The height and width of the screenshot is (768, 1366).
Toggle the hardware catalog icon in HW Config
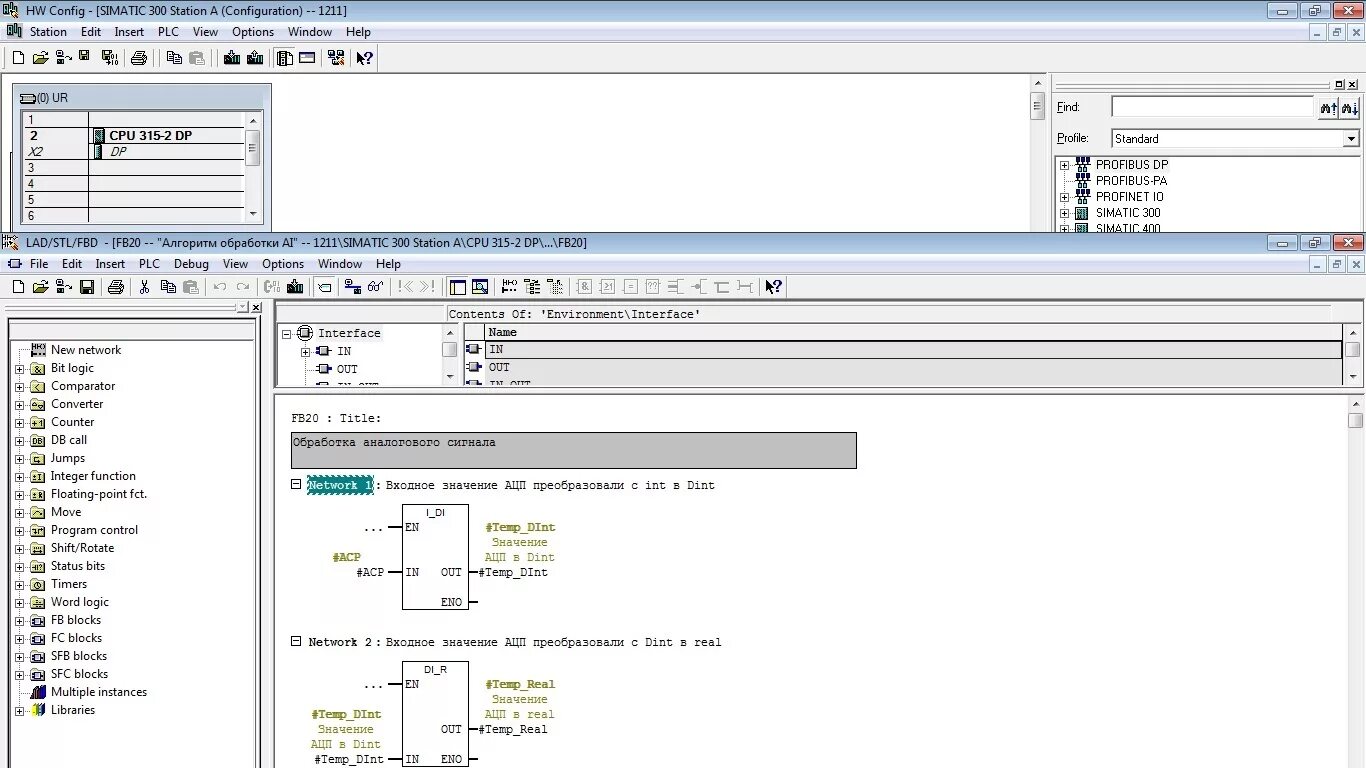[x=285, y=58]
